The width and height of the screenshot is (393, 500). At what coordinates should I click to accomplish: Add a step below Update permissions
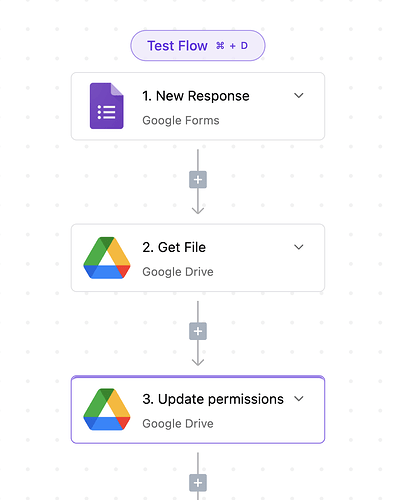tap(198, 483)
